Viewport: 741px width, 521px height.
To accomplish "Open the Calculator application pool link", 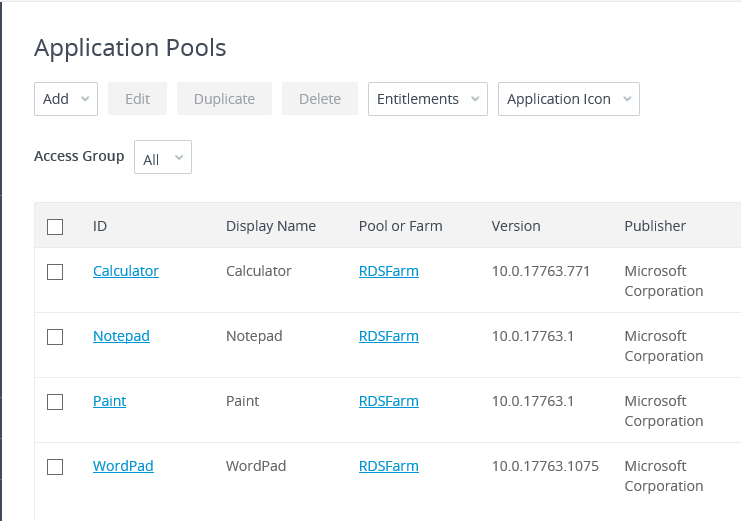I will (x=126, y=271).
